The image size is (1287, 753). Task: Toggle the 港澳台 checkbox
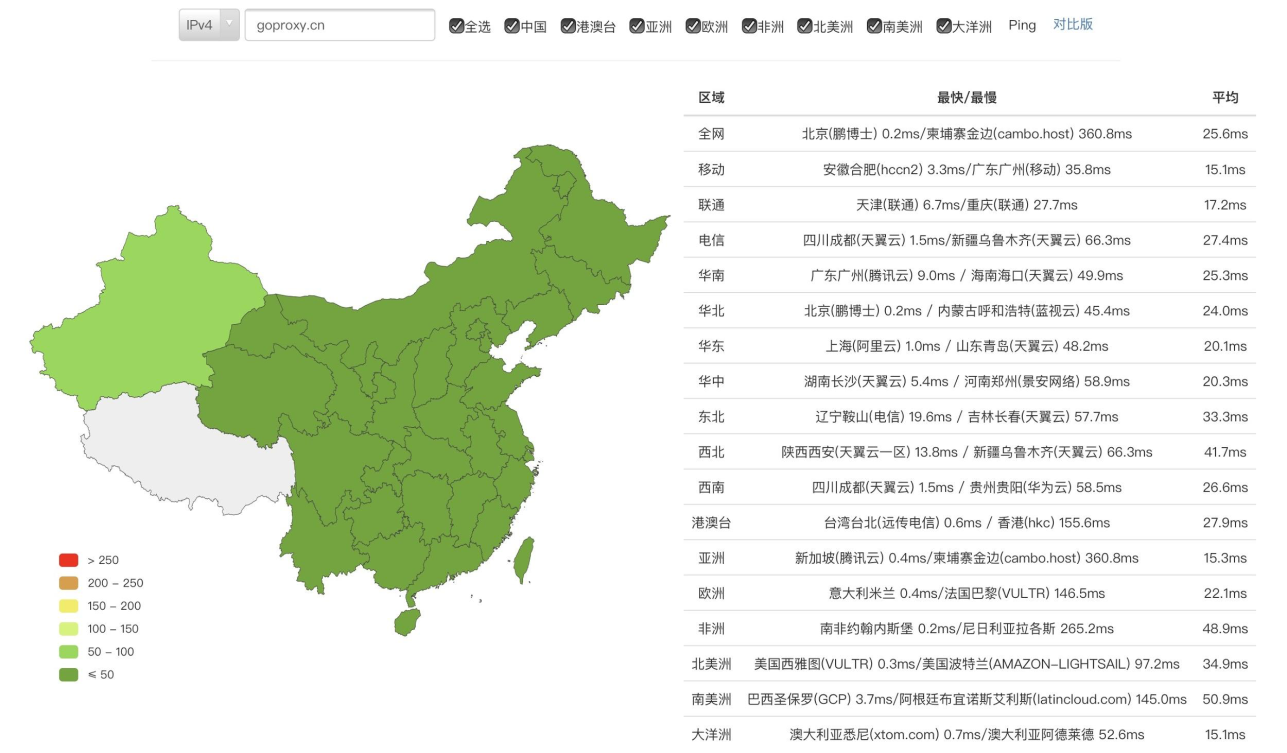(x=568, y=26)
